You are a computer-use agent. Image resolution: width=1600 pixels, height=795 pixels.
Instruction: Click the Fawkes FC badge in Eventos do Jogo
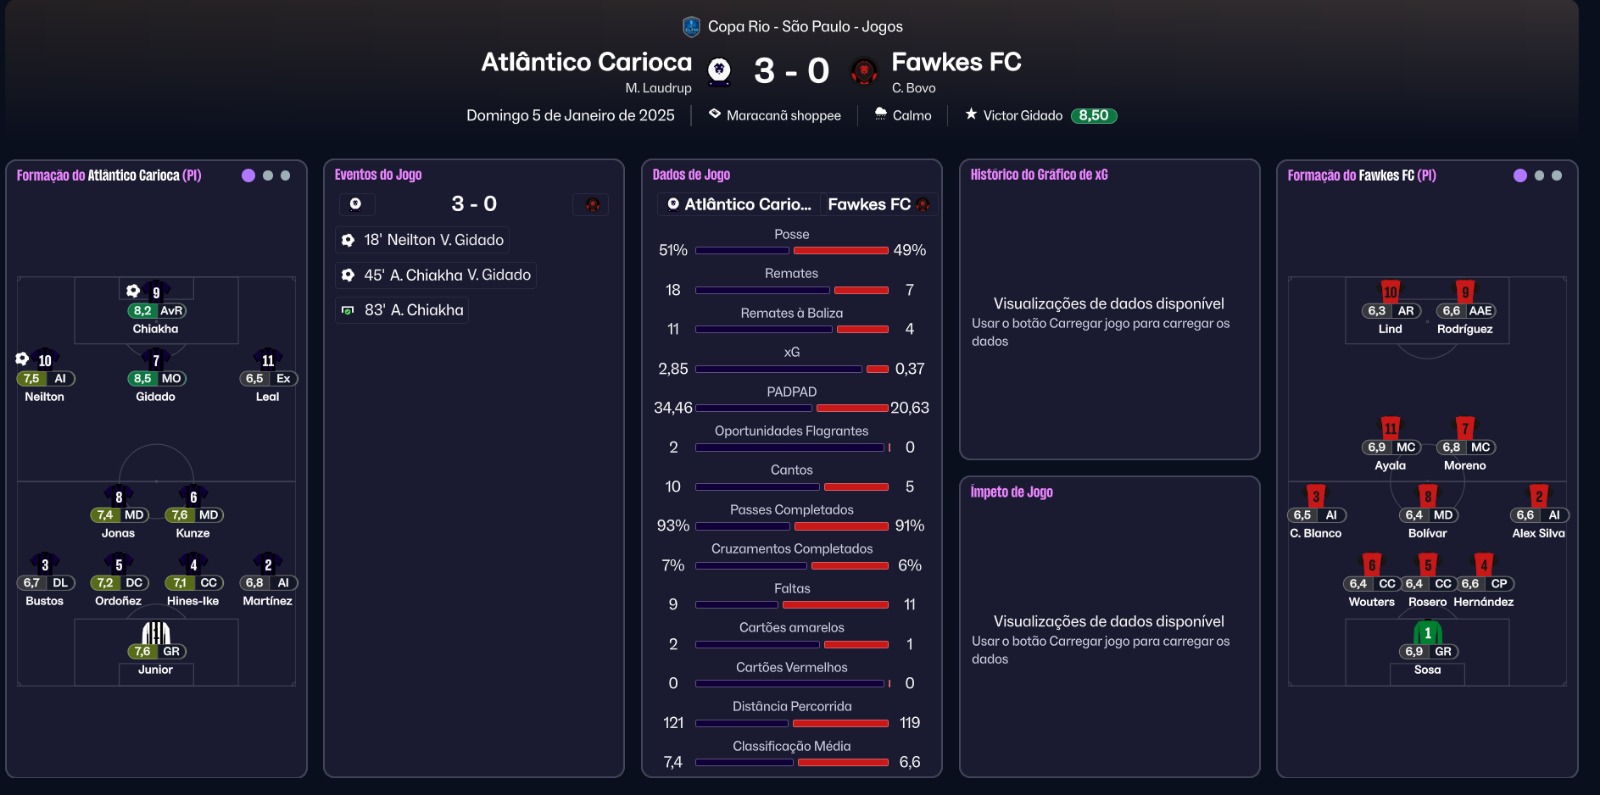tap(592, 204)
